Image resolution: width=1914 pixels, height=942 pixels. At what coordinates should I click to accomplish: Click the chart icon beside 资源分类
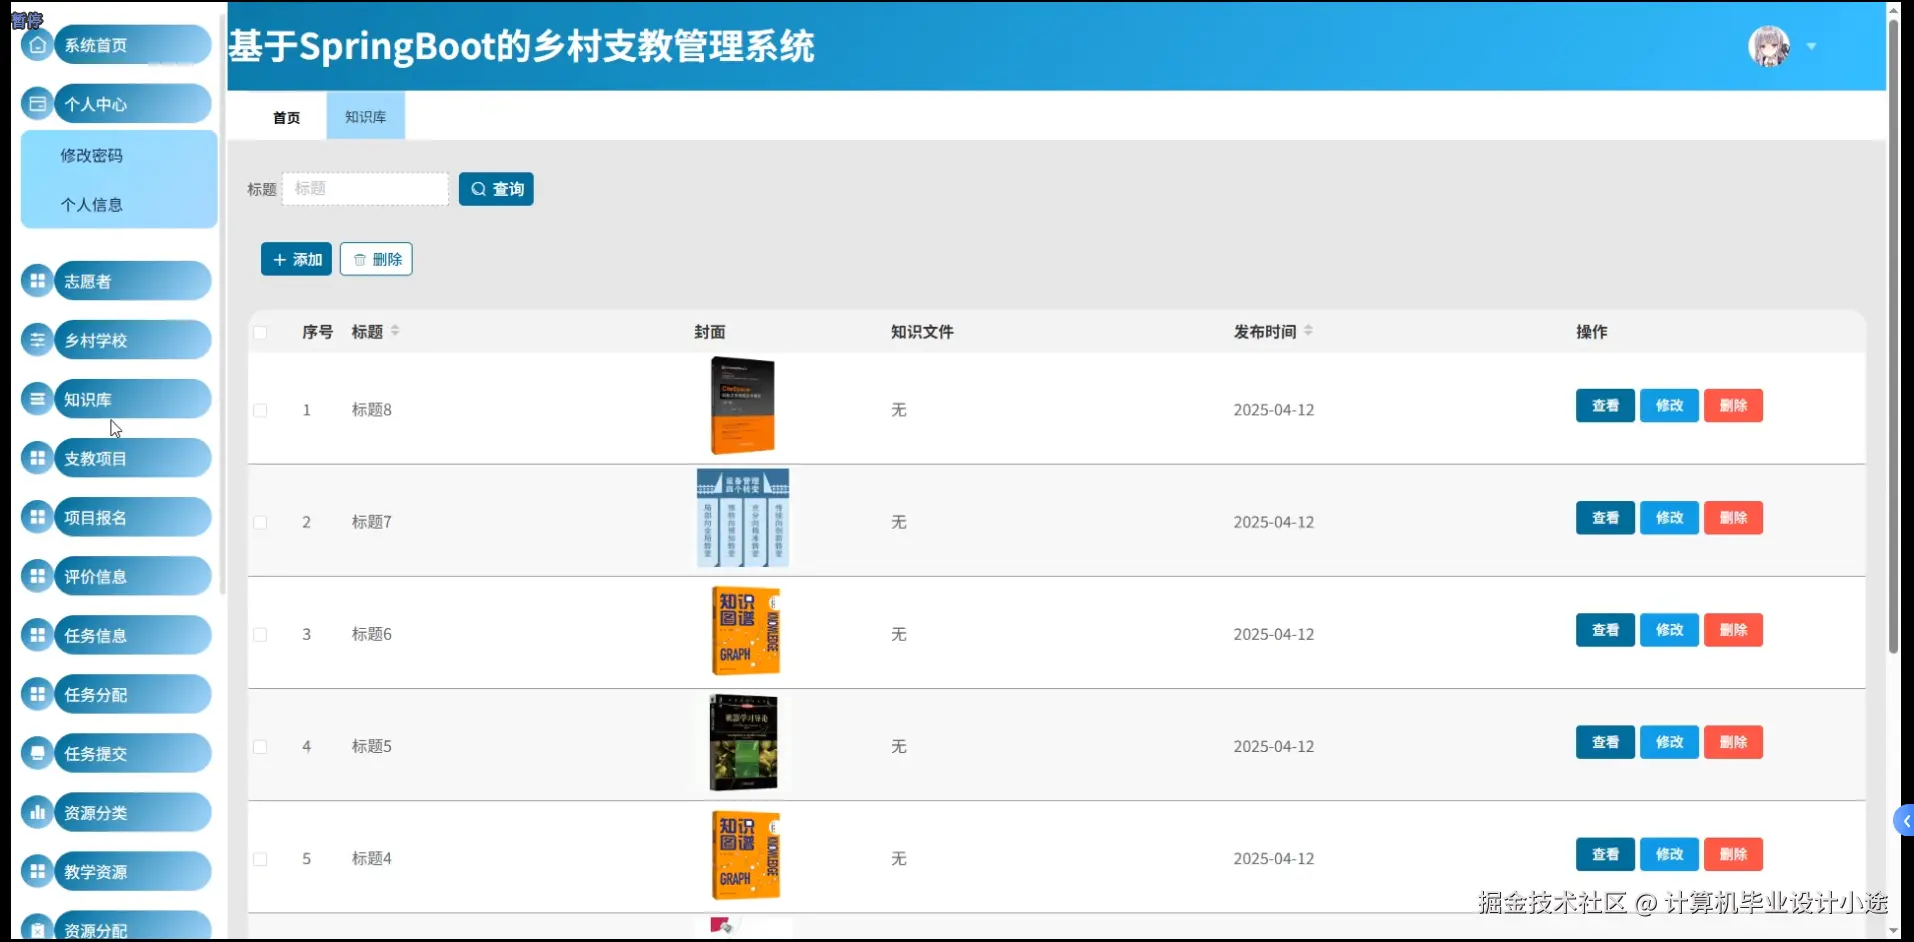(x=37, y=812)
